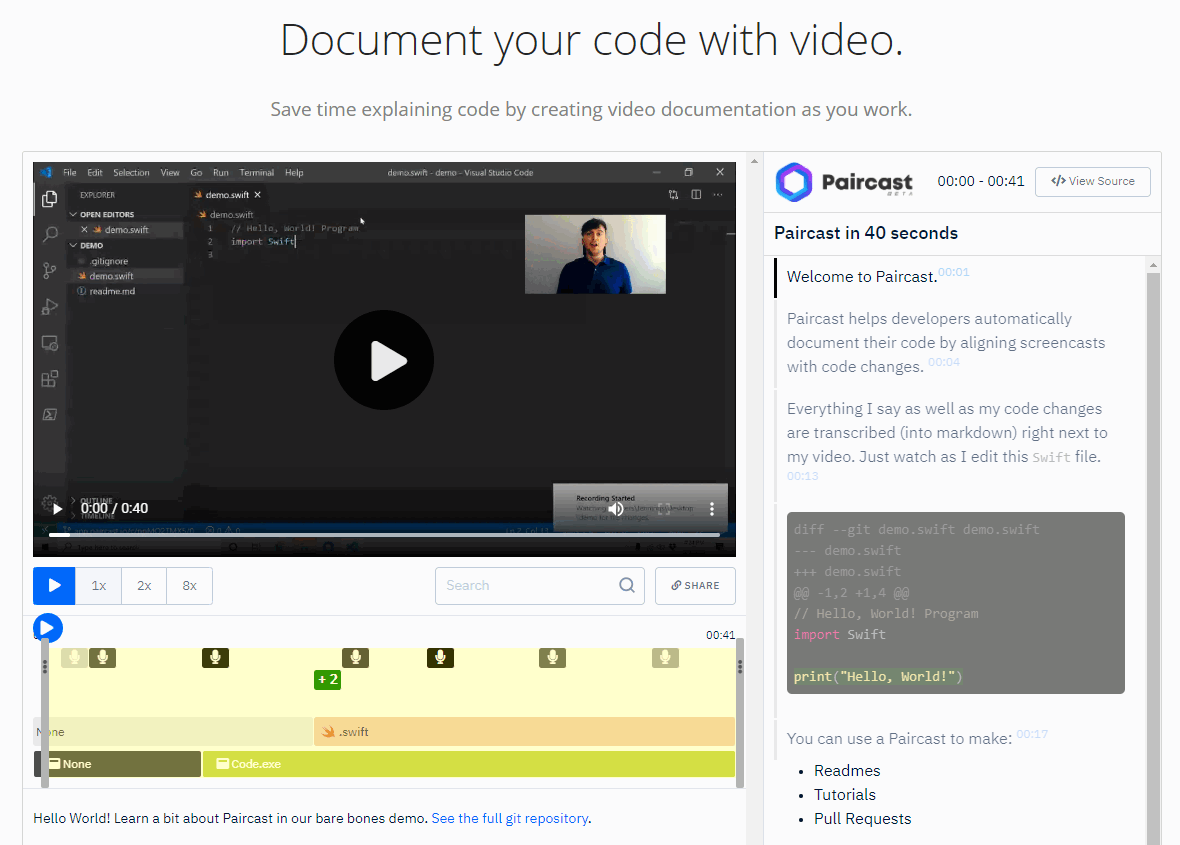Set playback speed to 8x
The height and width of the screenshot is (845, 1180).
190,585
